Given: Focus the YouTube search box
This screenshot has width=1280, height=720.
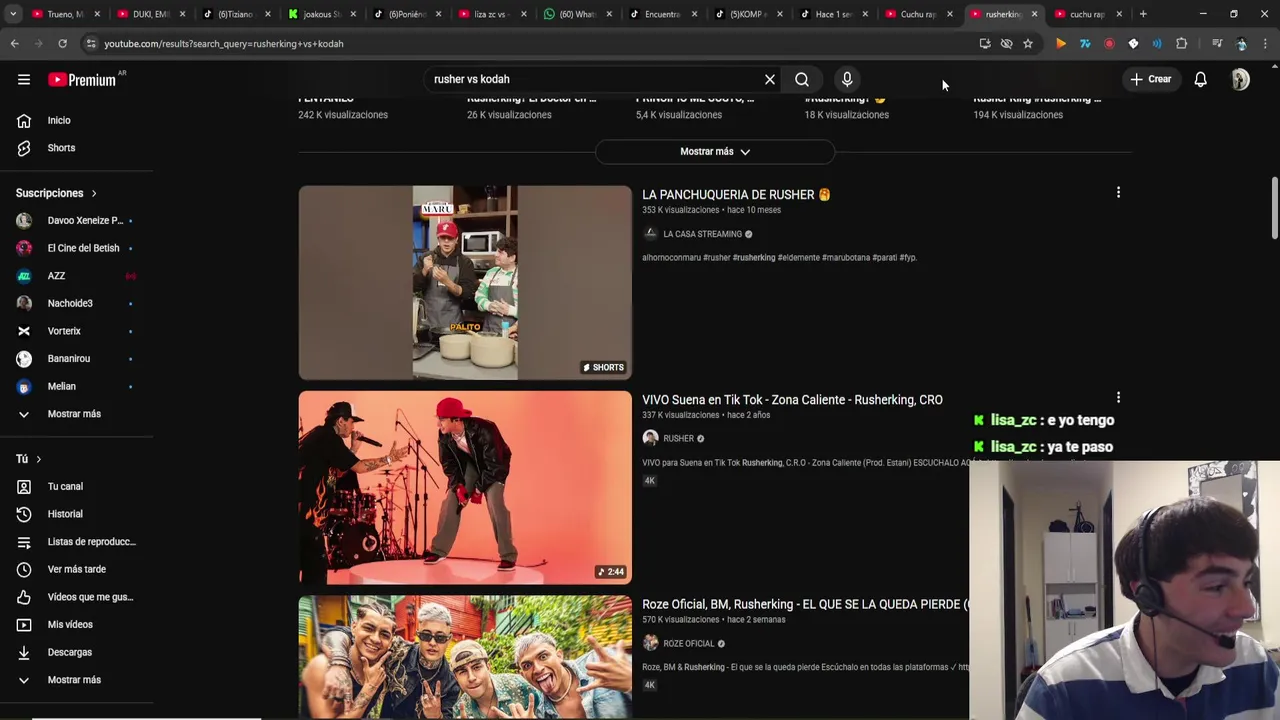Looking at the screenshot, I should [595, 79].
